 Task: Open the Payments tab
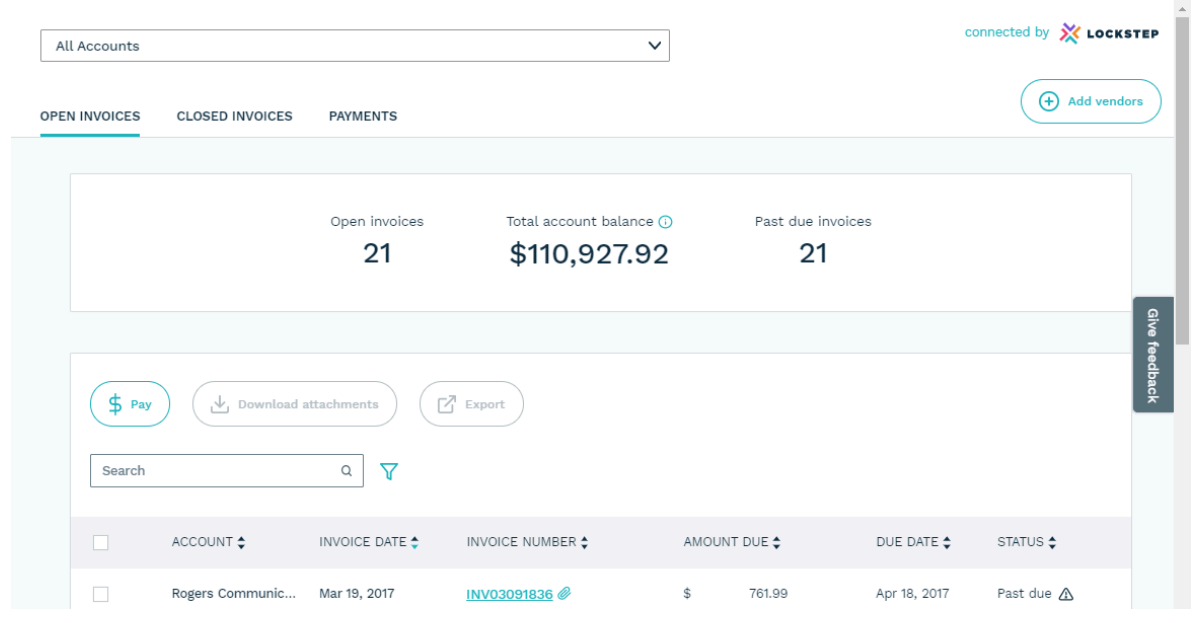point(363,116)
